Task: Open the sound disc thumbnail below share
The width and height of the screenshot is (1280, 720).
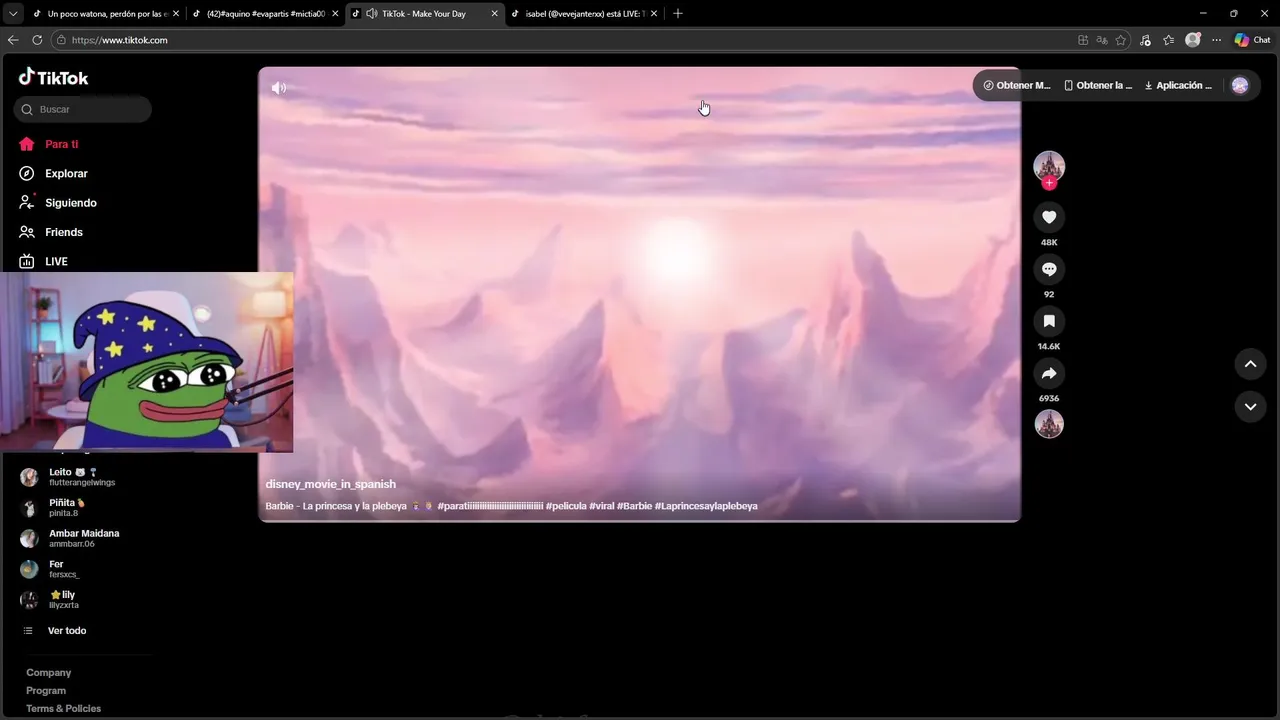Action: 1049,424
